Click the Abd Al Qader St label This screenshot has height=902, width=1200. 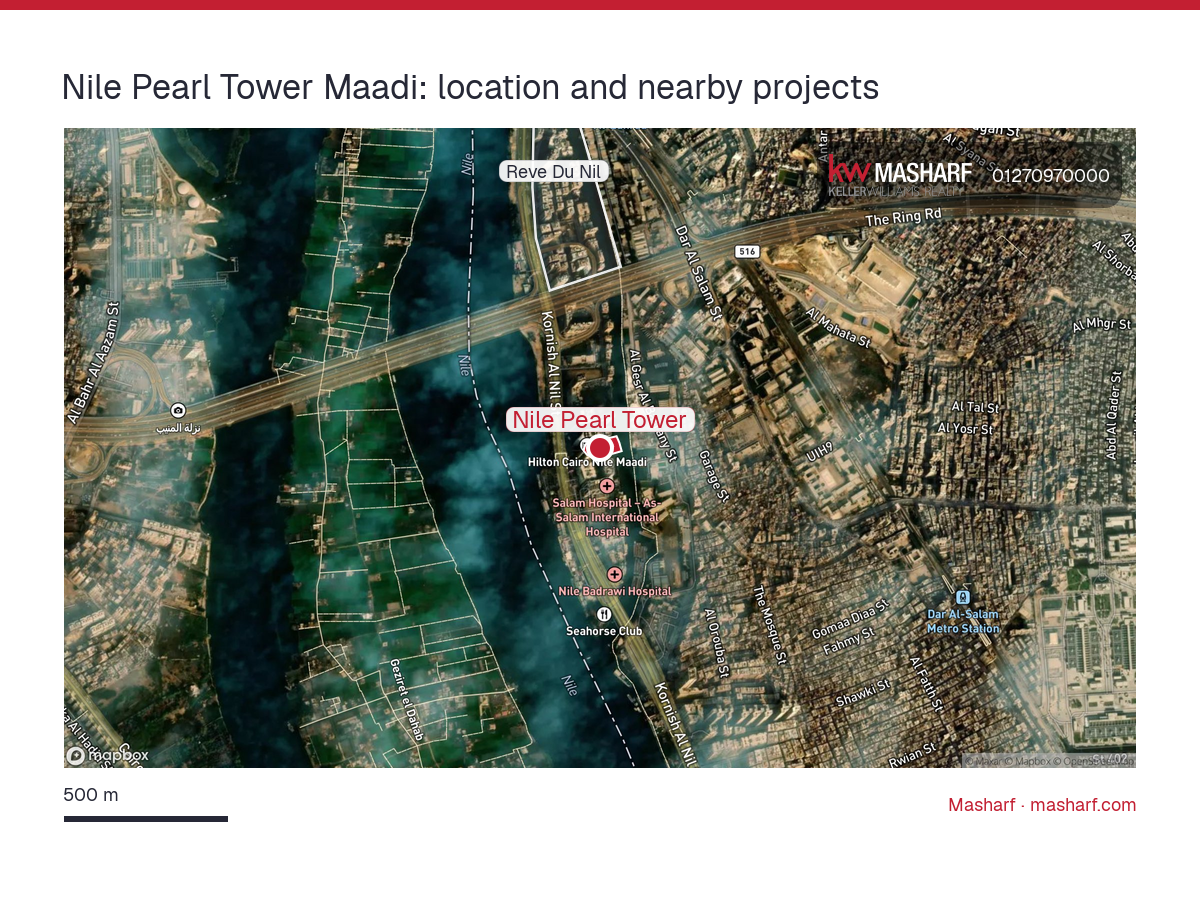[1115, 416]
